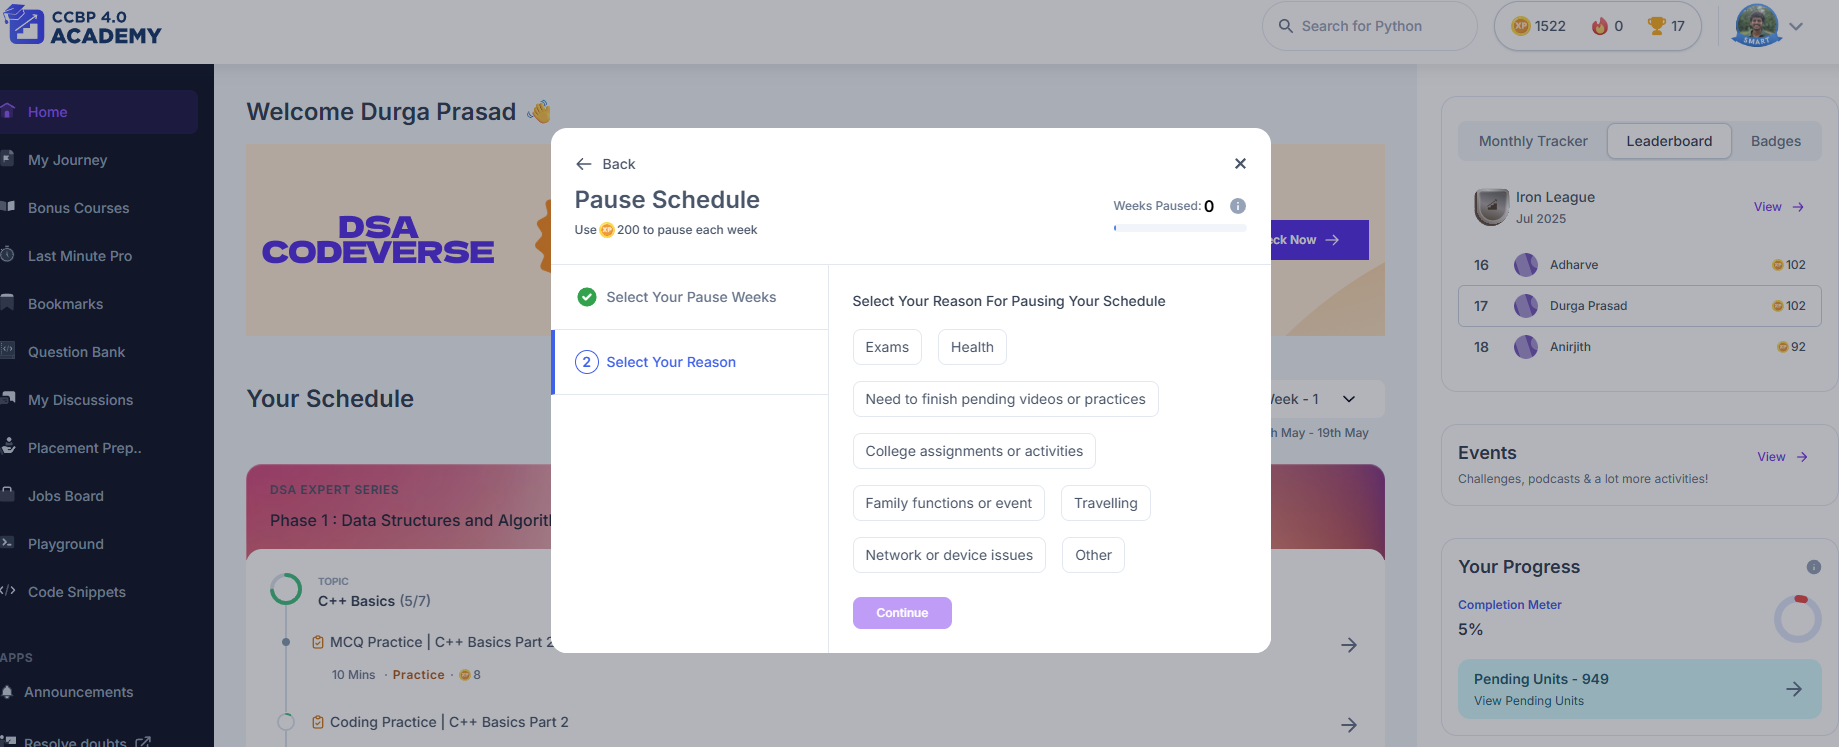Click the coin icon showing 1522
This screenshot has width=1839, height=747.
click(x=1521, y=26)
